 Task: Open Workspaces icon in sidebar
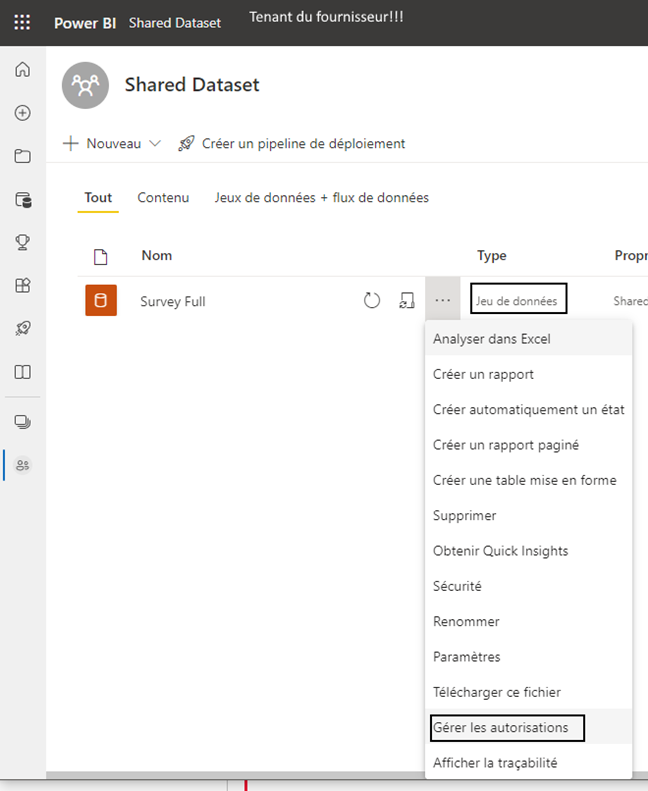[x=22, y=421]
